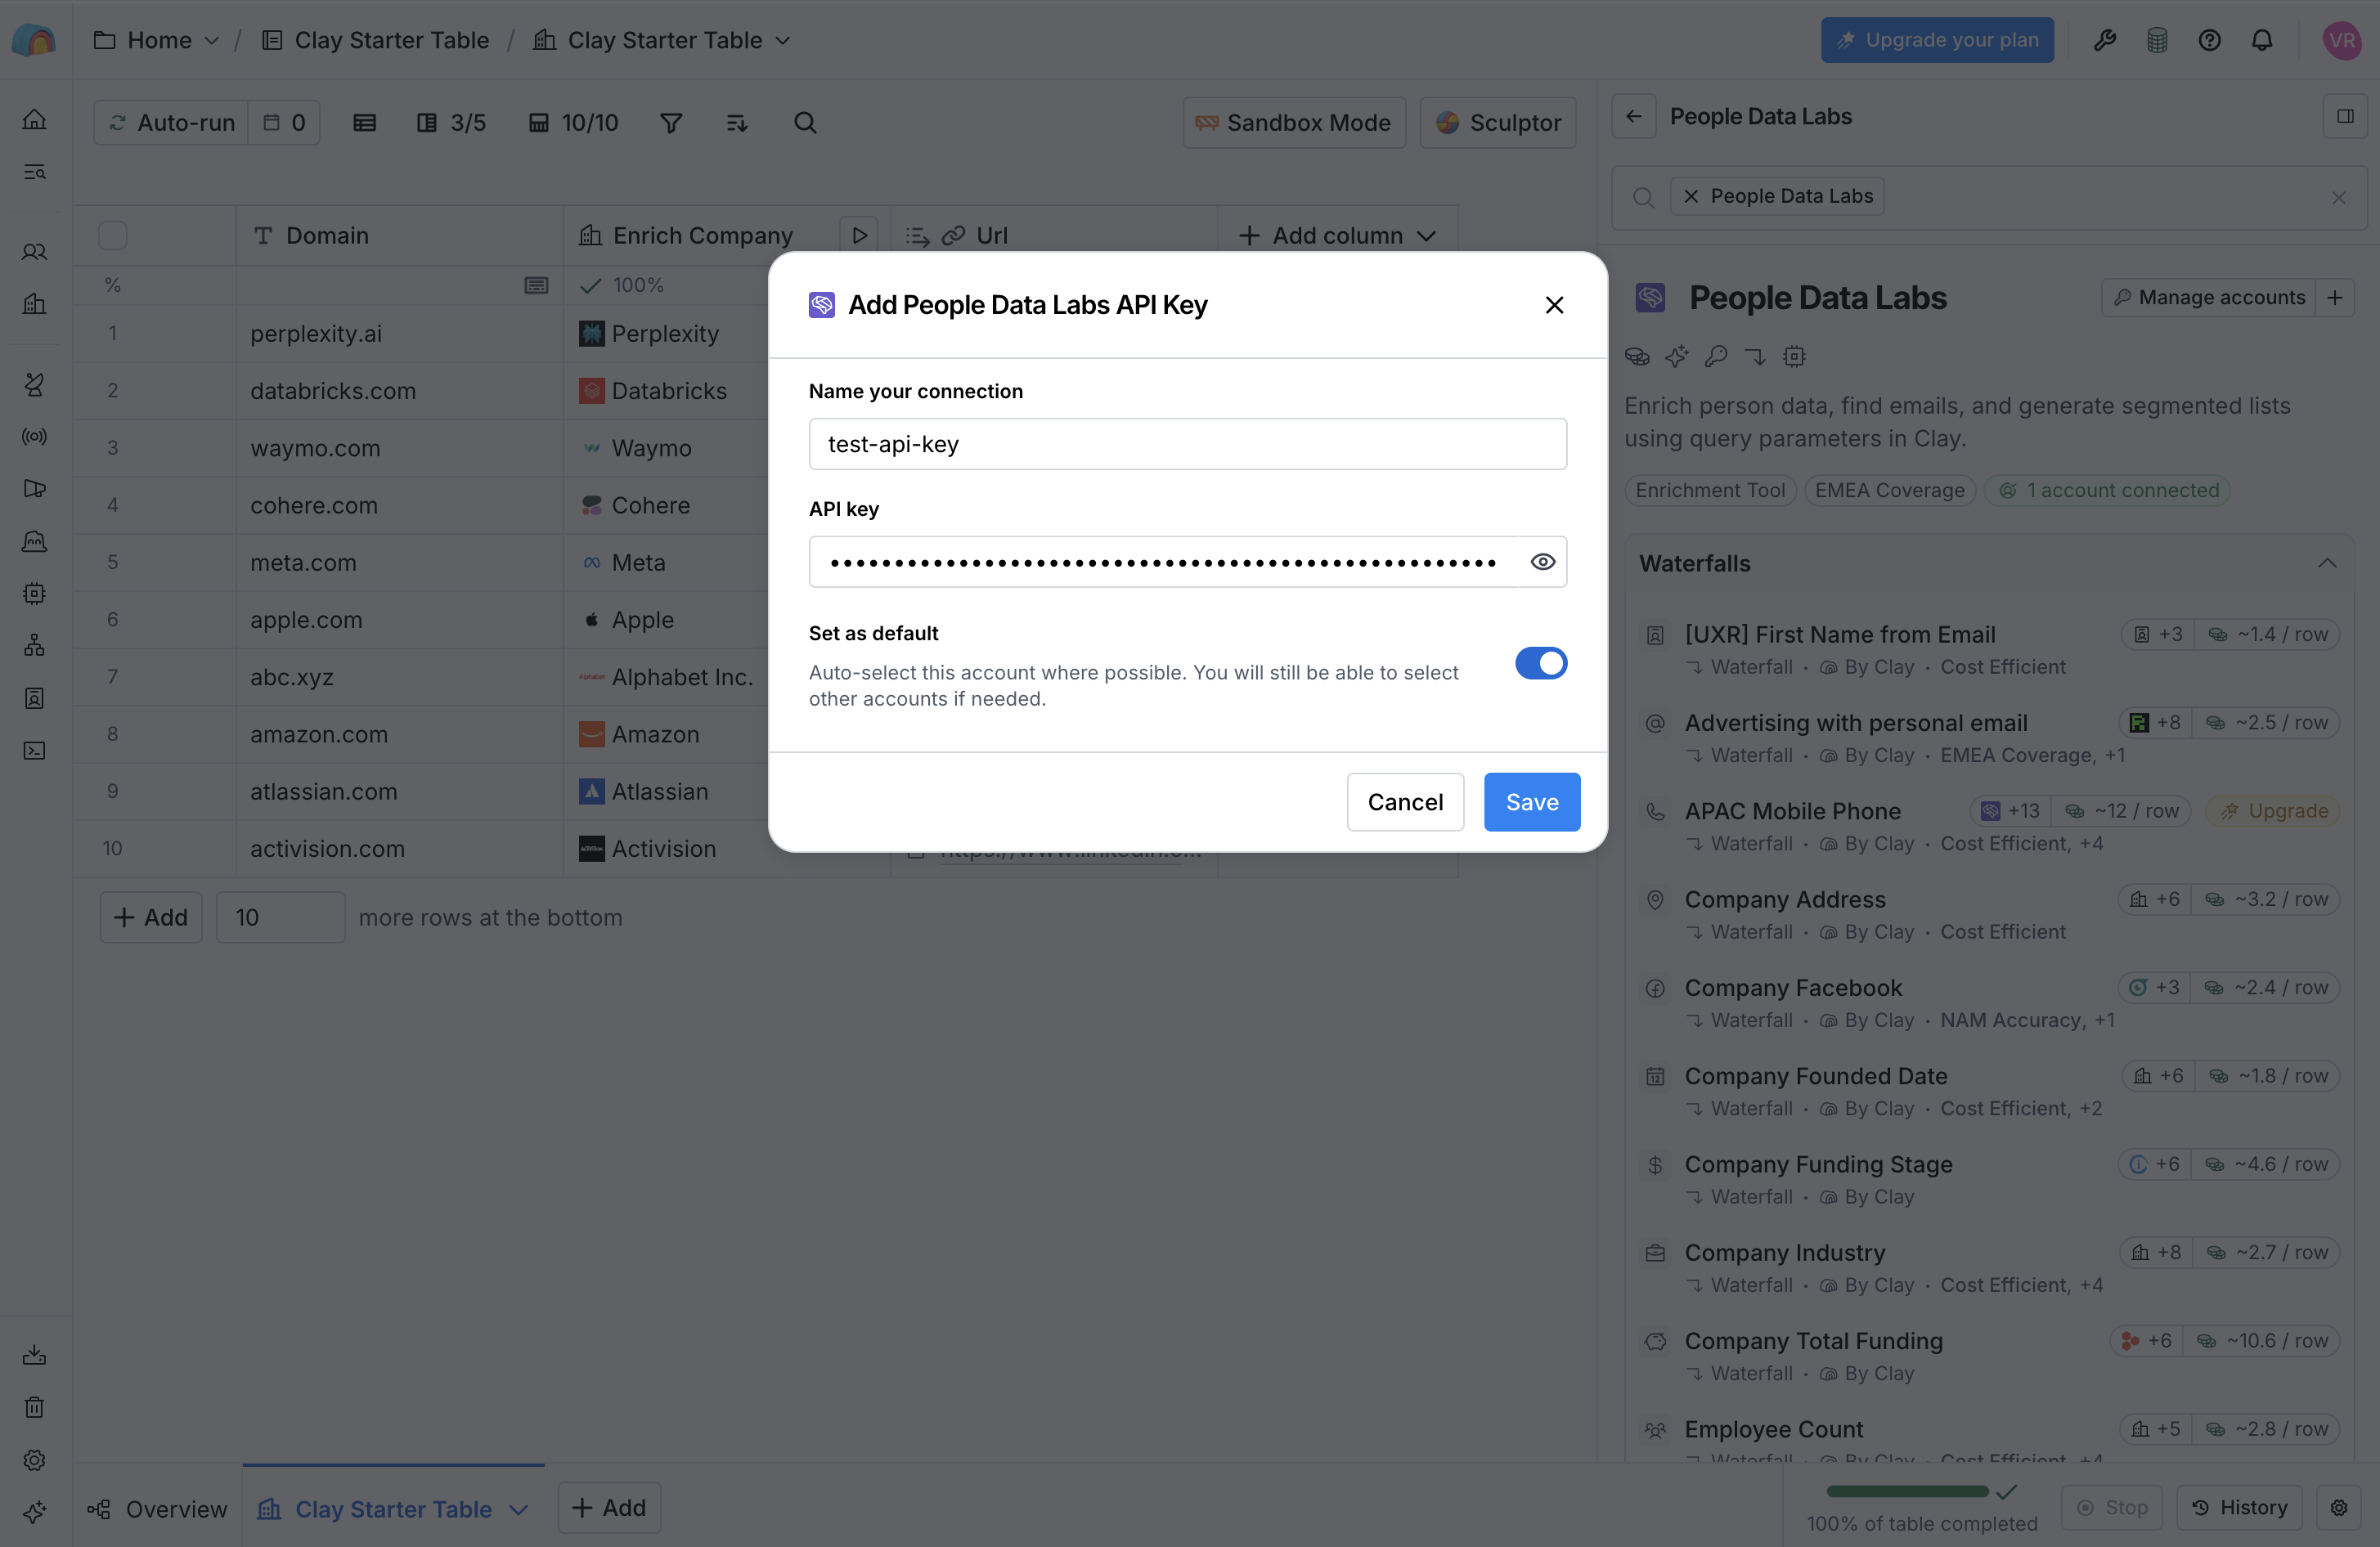The image size is (2380, 1547).
Task: Open the companies icon in sidebar
Action: (x=34, y=304)
